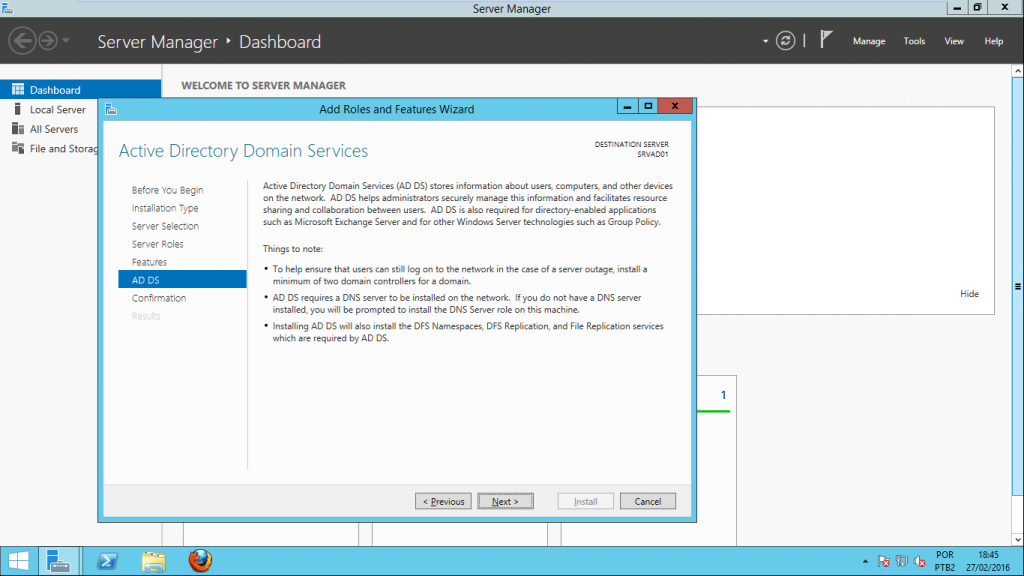Click the back navigation arrow in Server Manager
The height and width of the screenshot is (576, 1024).
point(21,41)
